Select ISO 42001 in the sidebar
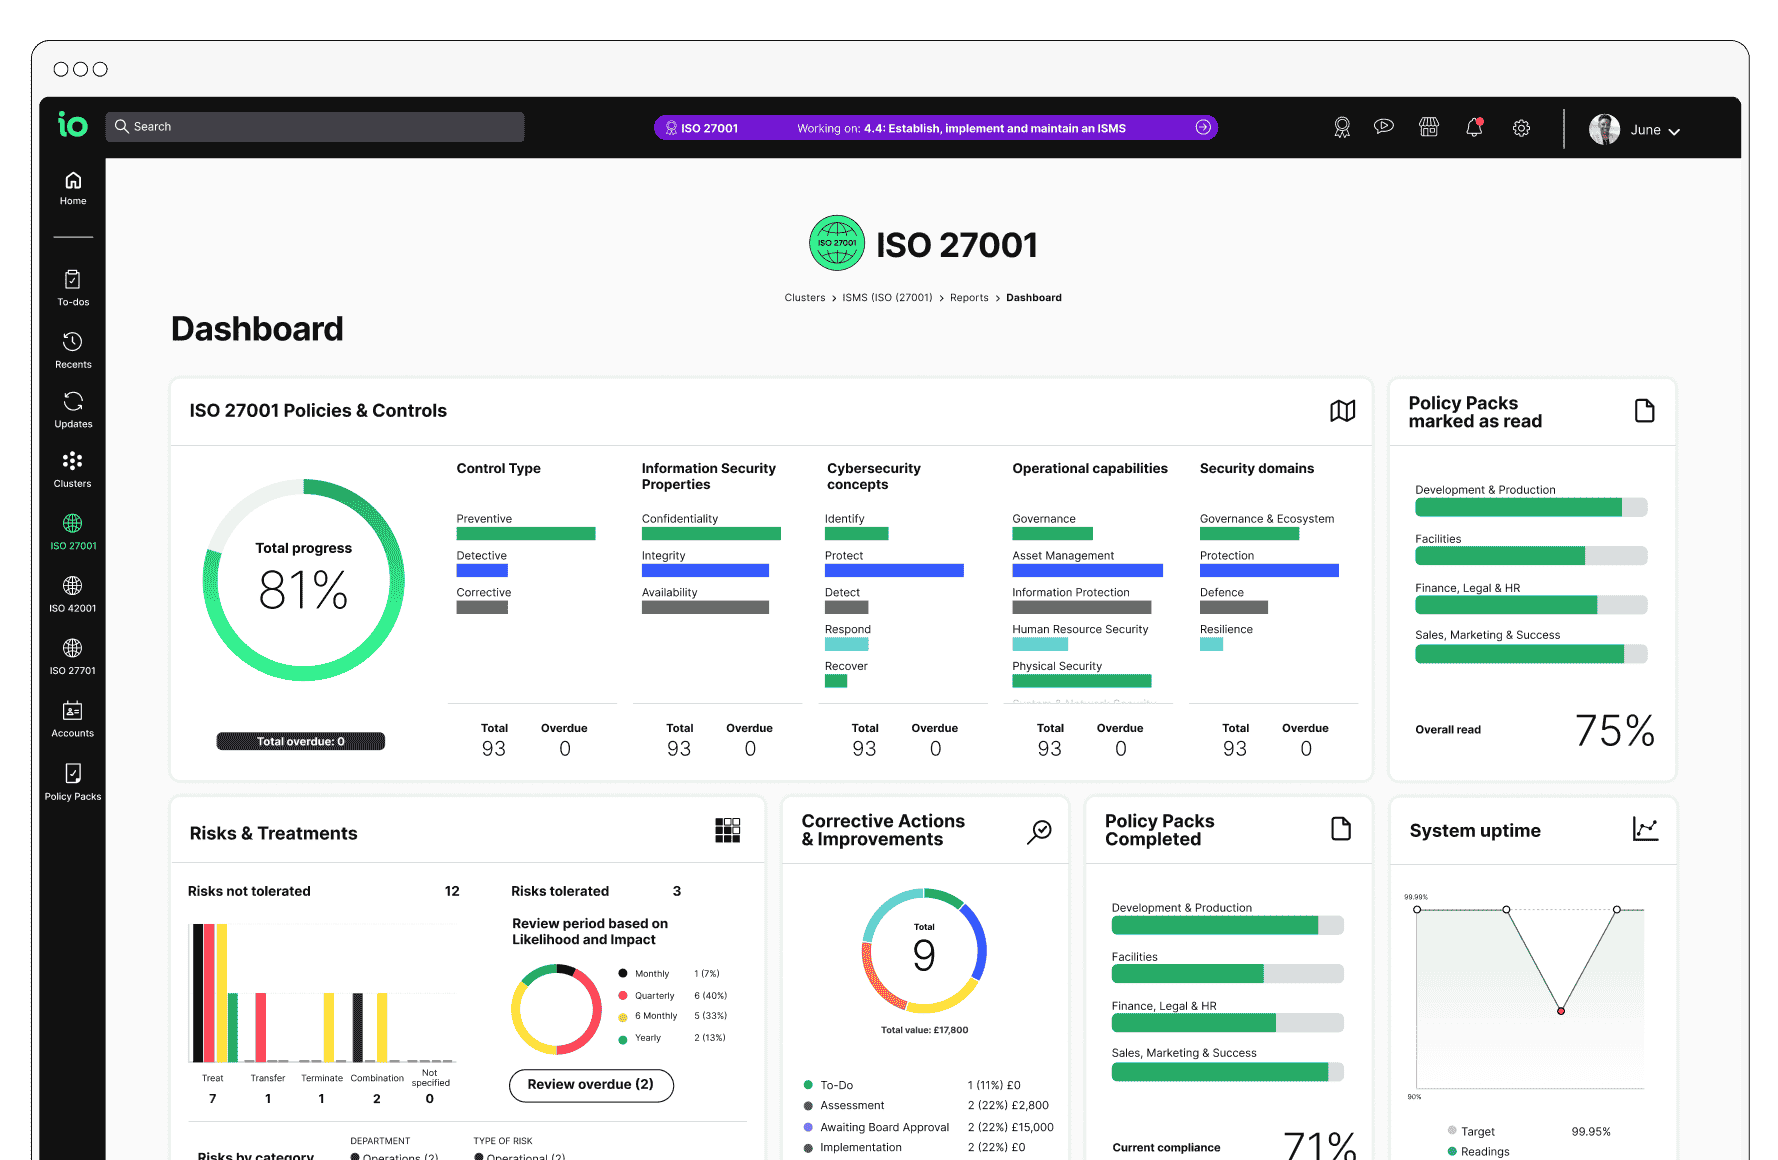This screenshot has width=1778, height=1160. click(73, 594)
